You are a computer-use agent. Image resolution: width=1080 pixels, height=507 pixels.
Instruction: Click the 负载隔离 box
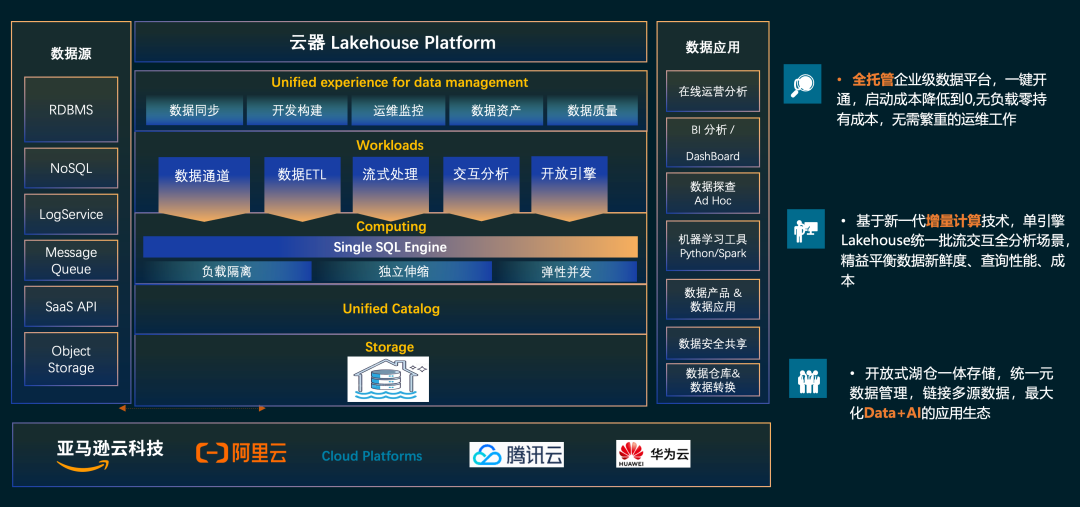coord(227,271)
